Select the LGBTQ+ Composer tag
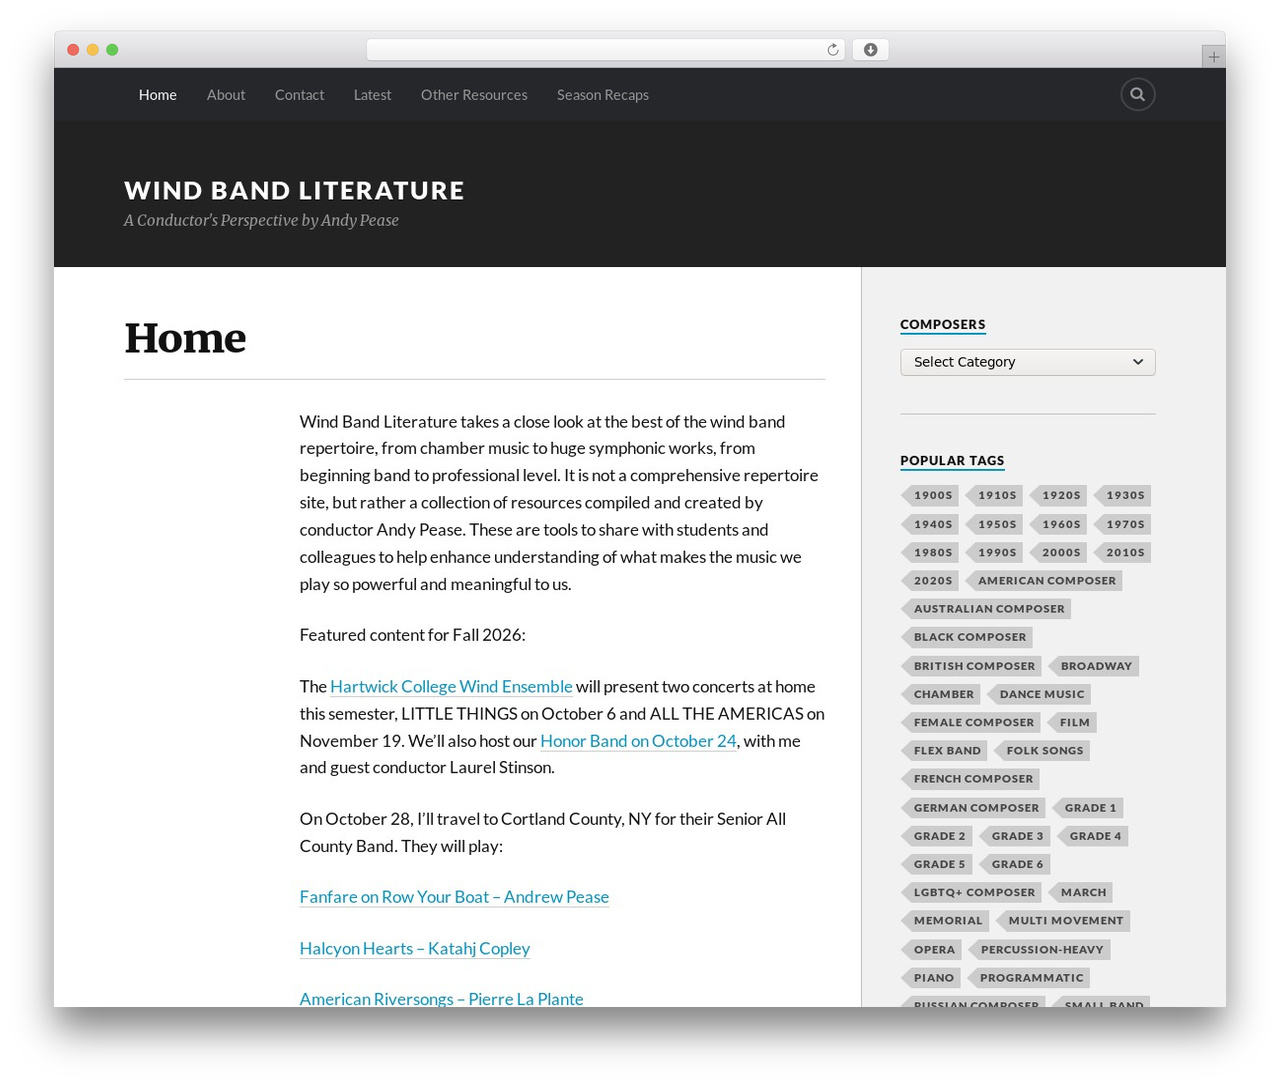This screenshot has height=1084, width=1280. point(971,892)
